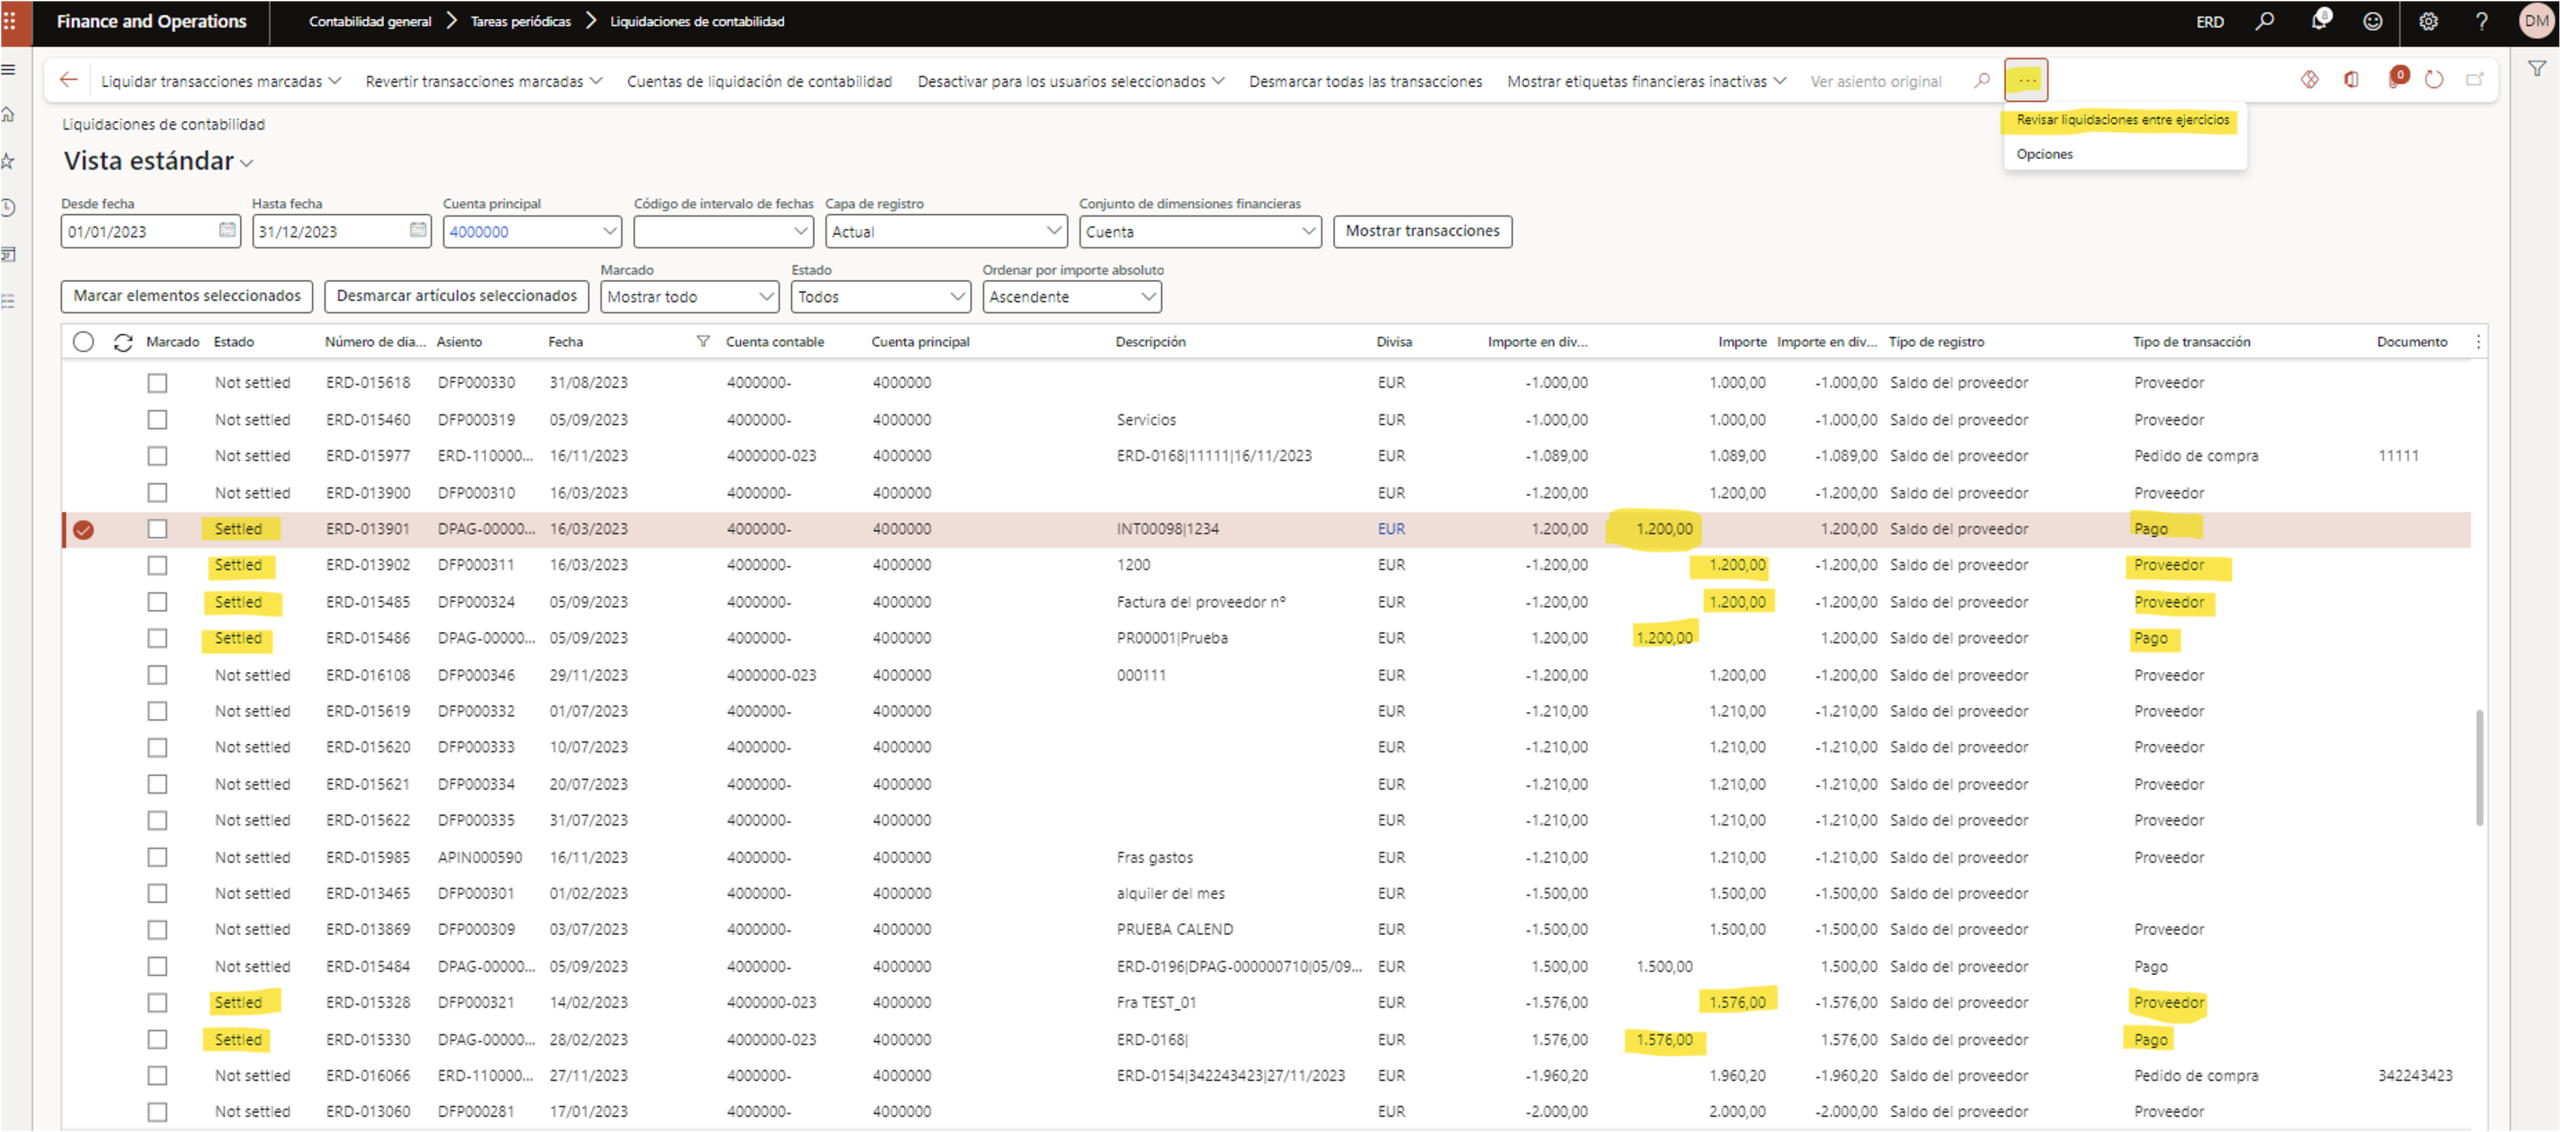
Task: Click the help question mark icon
Action: (x=2482, y=21)
